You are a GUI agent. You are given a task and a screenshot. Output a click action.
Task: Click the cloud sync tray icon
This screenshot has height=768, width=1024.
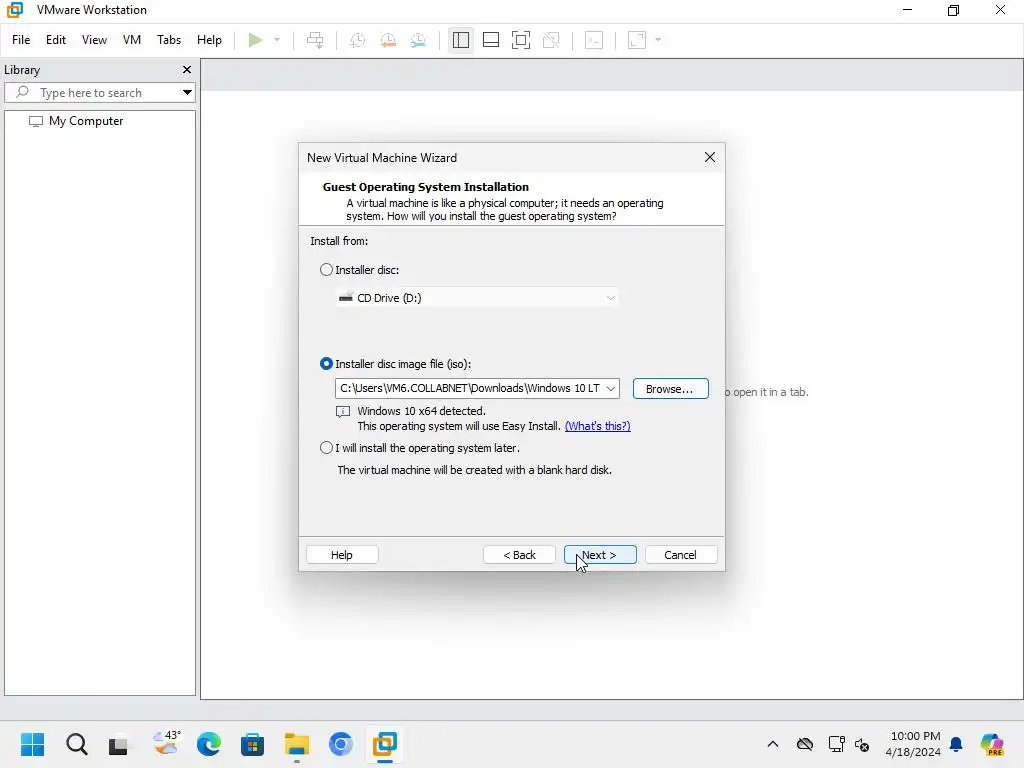point(805,744)
